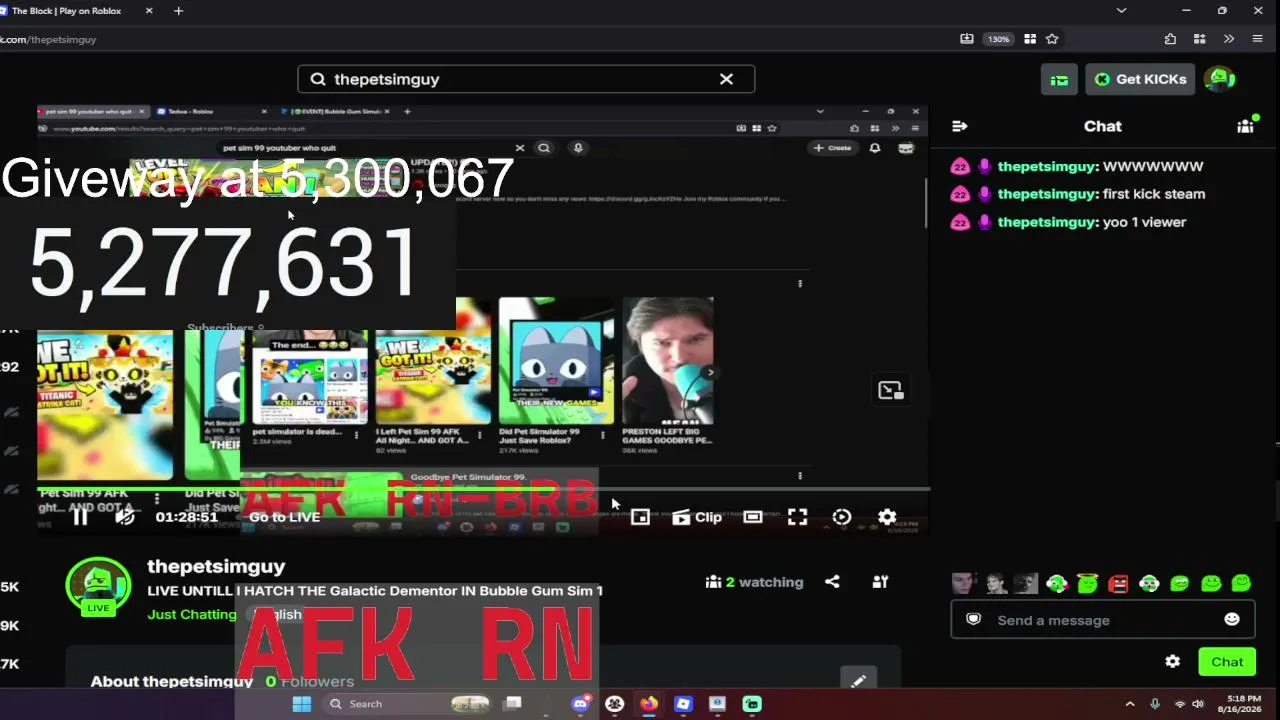Open a new browser tab
The image size is (1280, 720).
pyautogui.click(x=178, y=11)
